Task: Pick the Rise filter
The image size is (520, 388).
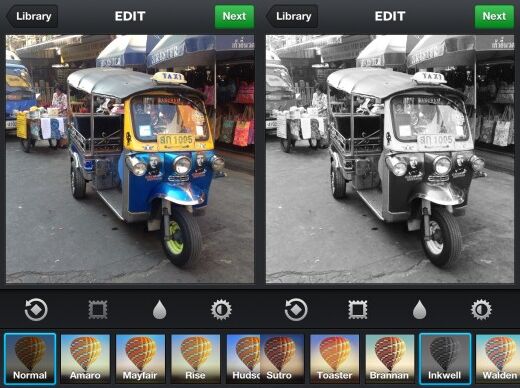Action: pyautogui.click(x=196, y=358)
